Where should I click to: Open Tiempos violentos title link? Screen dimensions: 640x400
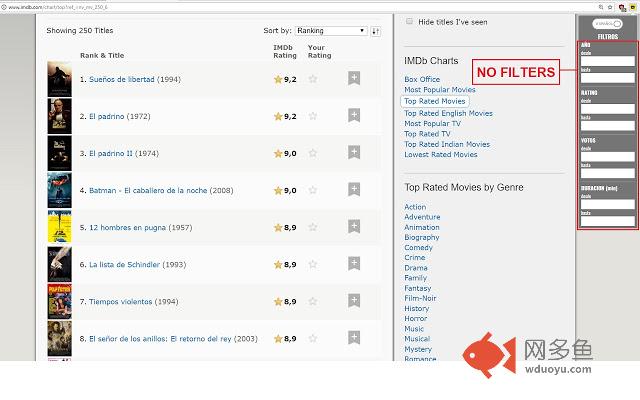tap(120, 302)
